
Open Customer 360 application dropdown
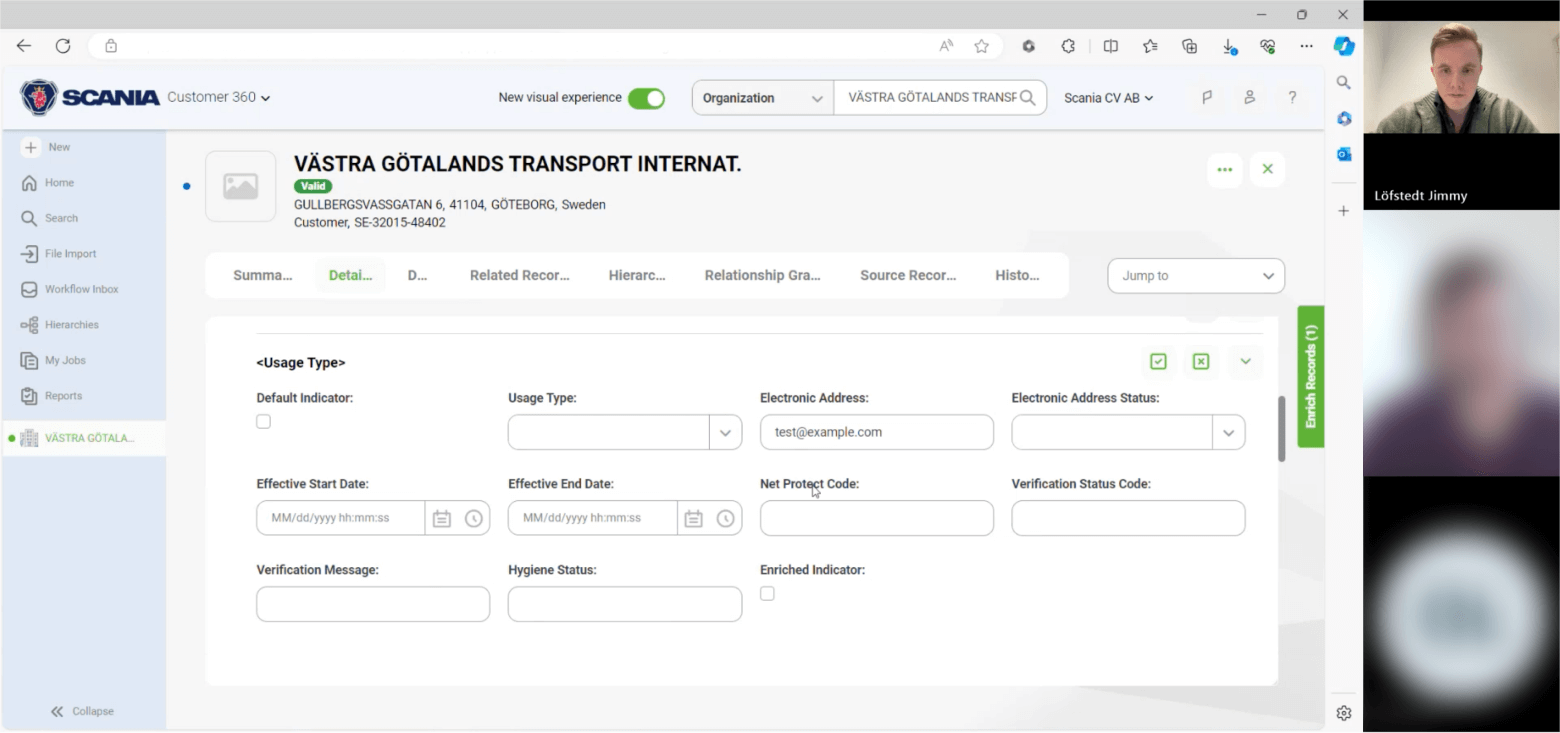[x=219, y=97]
